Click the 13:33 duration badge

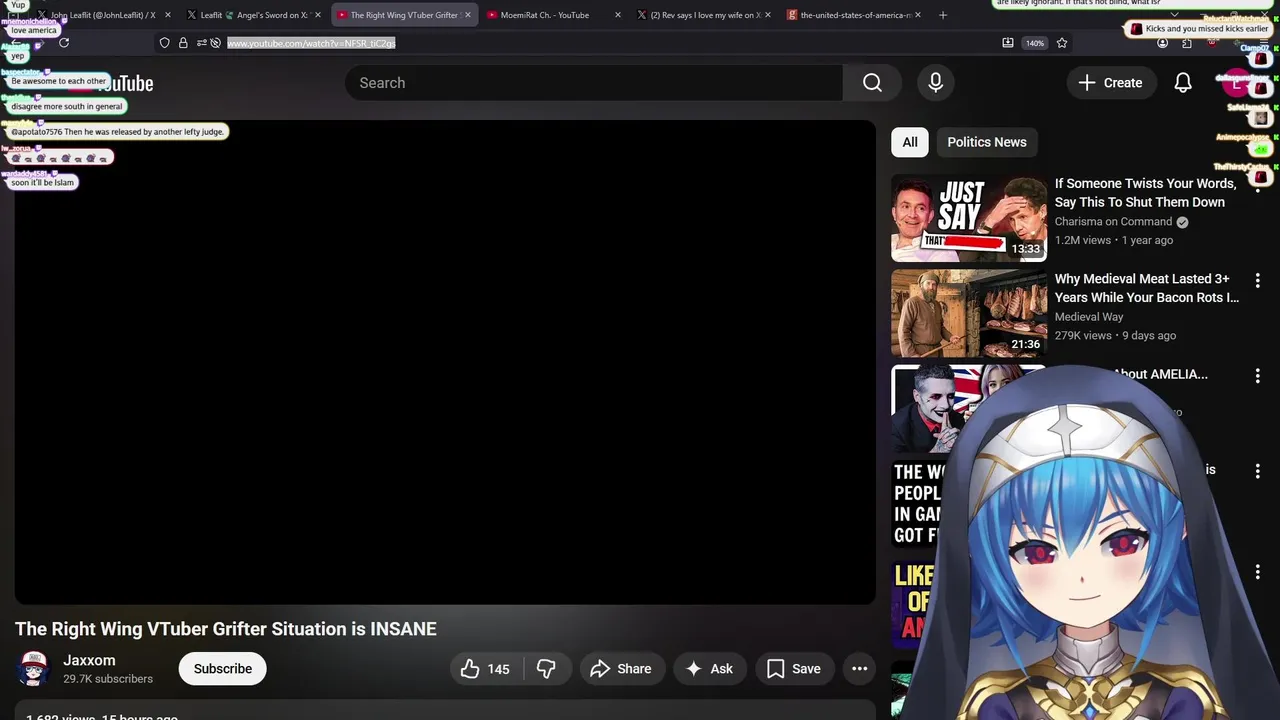tap(1026, 249)
